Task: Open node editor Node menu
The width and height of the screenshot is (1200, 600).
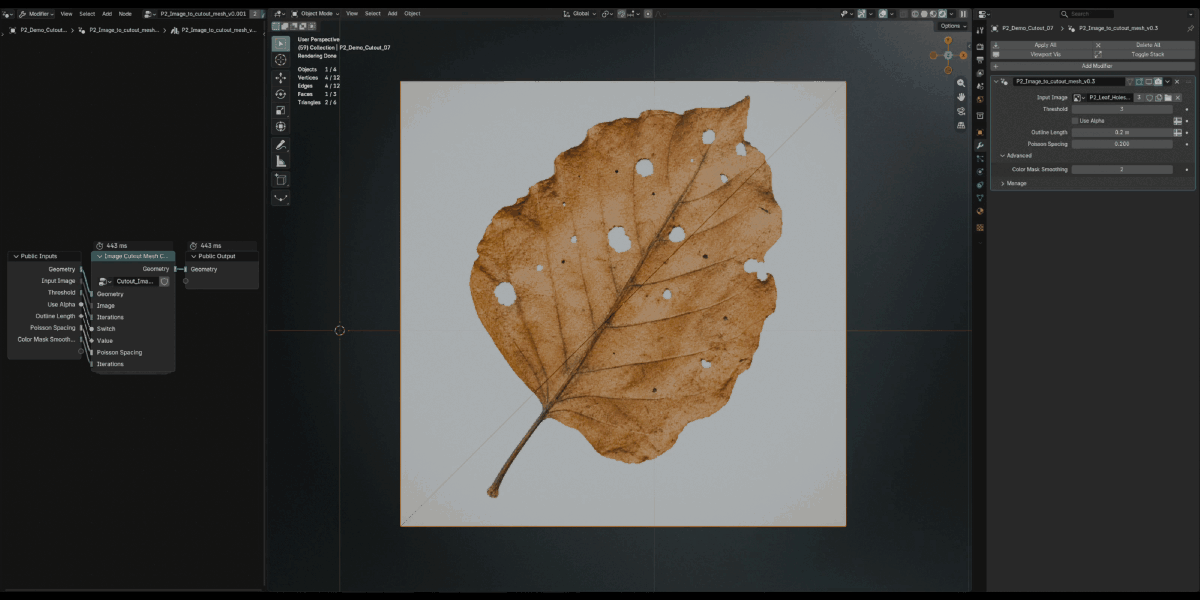Action: click(125, 14)
